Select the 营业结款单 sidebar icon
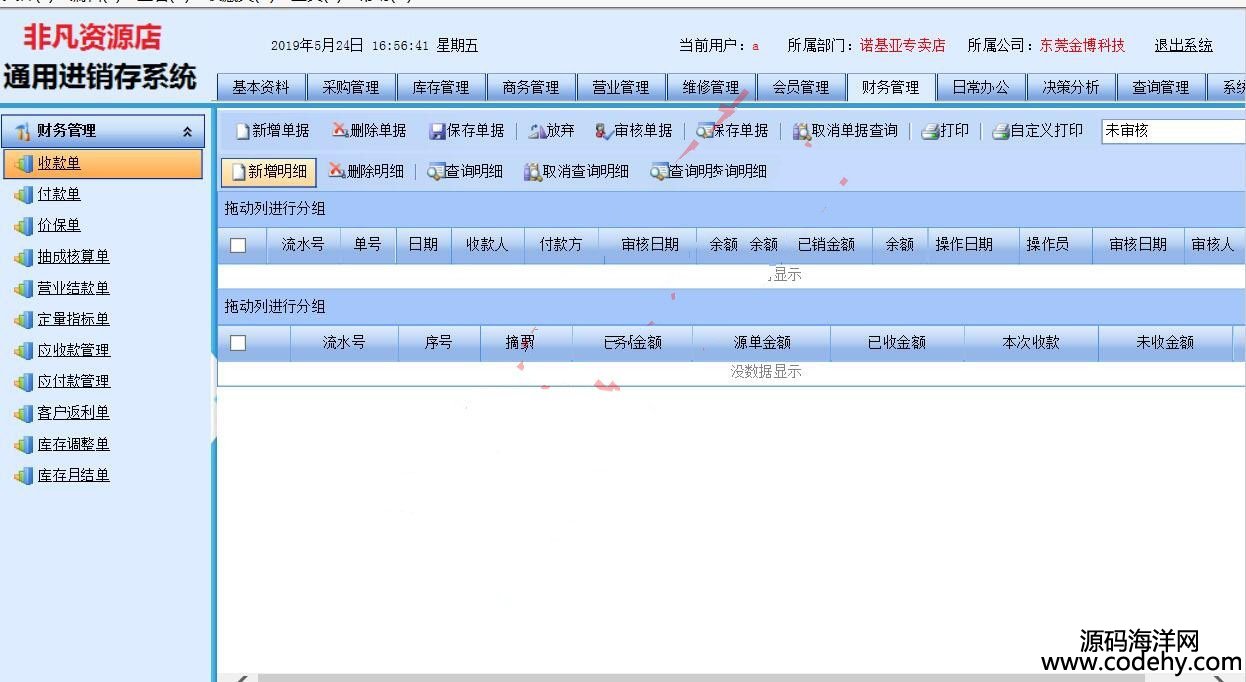 click(x=23, y=288)
